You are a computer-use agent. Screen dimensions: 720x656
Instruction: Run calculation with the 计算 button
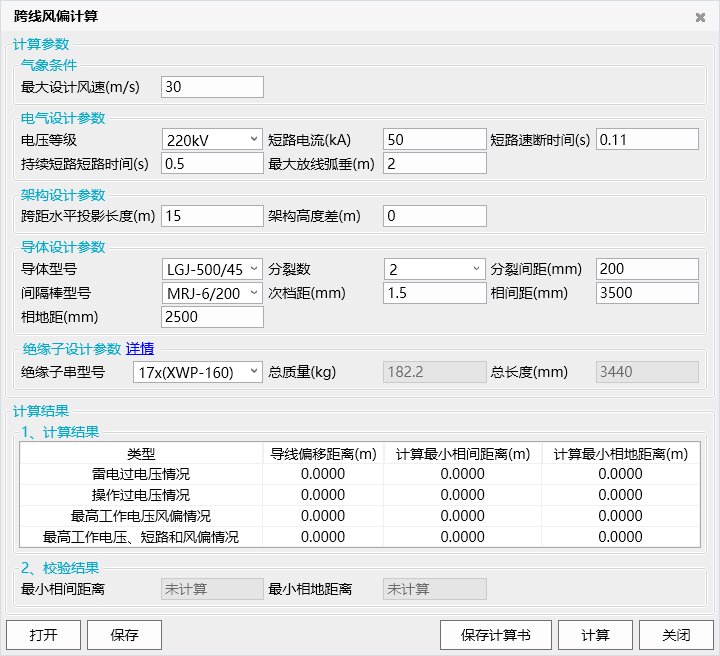tap(595, 635)
